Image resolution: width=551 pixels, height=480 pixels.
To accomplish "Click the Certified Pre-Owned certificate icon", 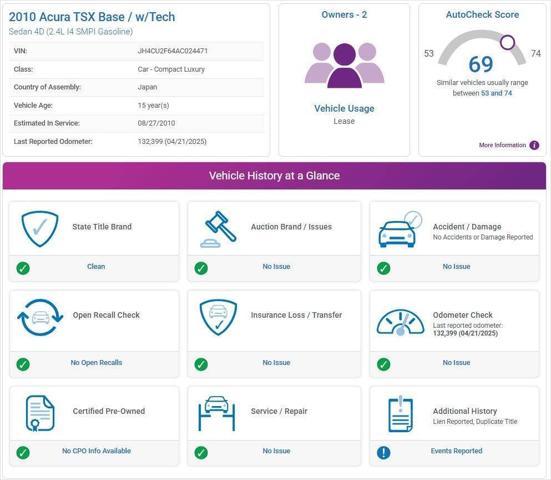I will click(40, 413).
